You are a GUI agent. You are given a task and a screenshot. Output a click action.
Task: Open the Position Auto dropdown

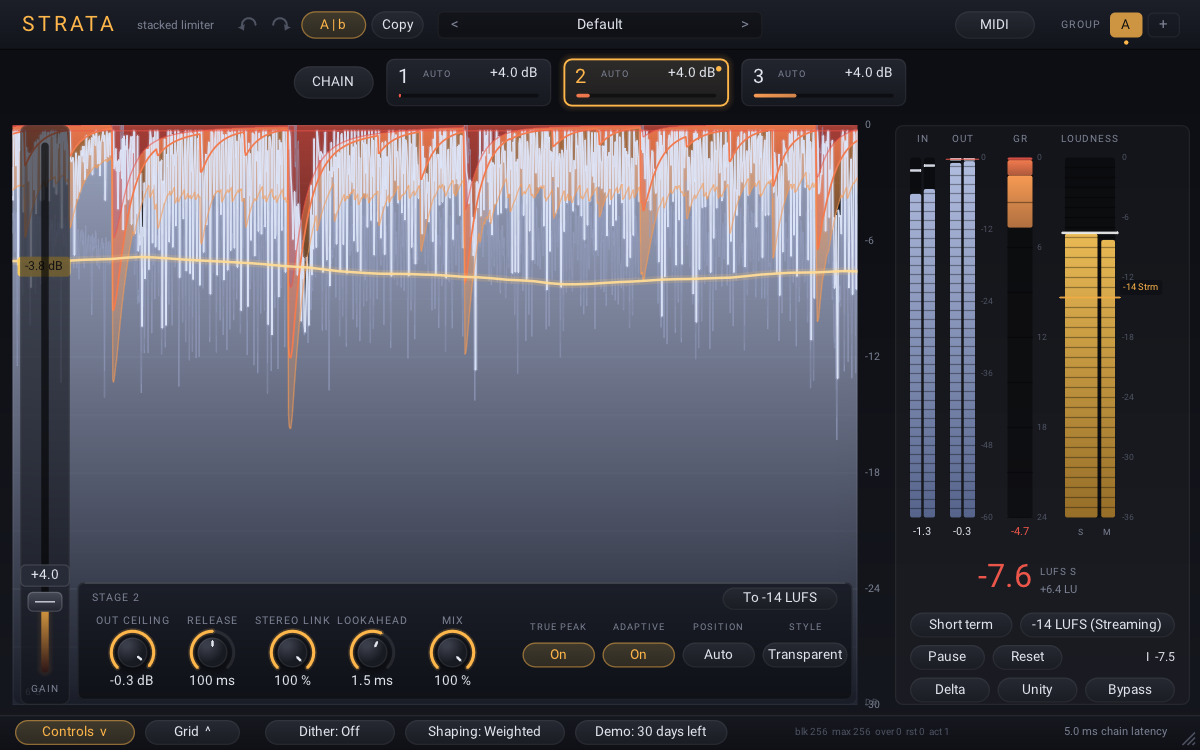tap(718, 655)
